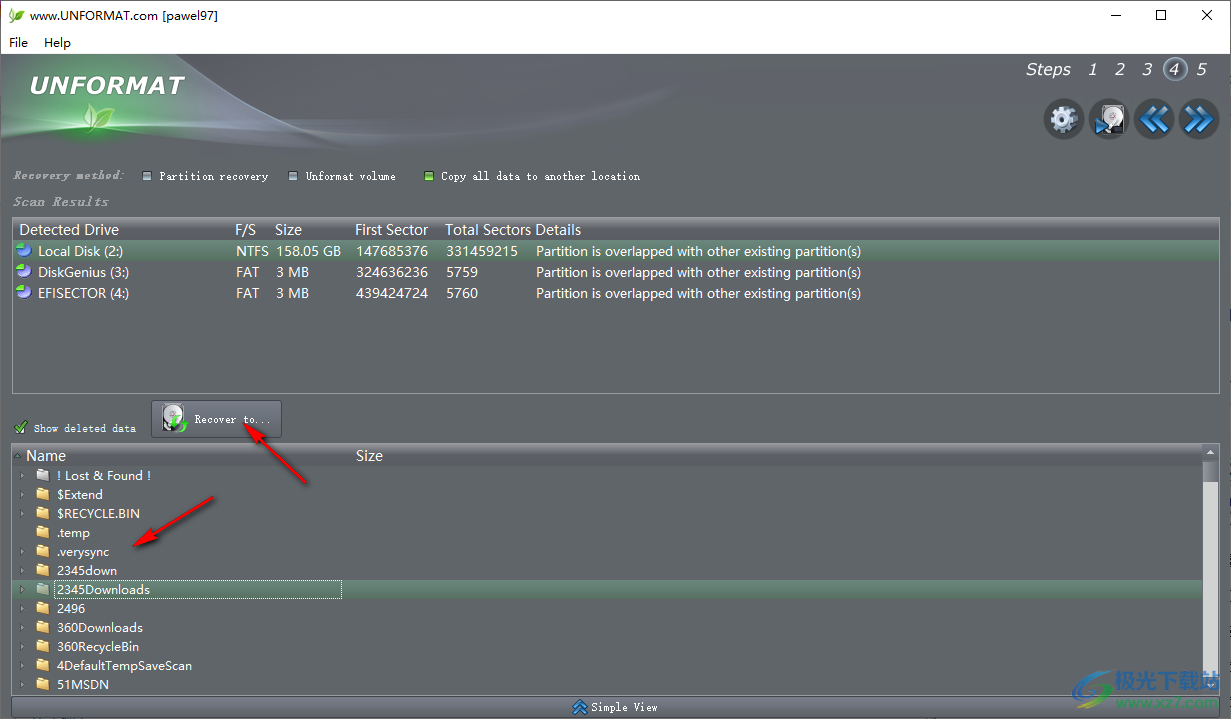Viewport: 1231px width, 719px height.
Task: Click the 51MSDN folder icon
Action: point(42,684)
